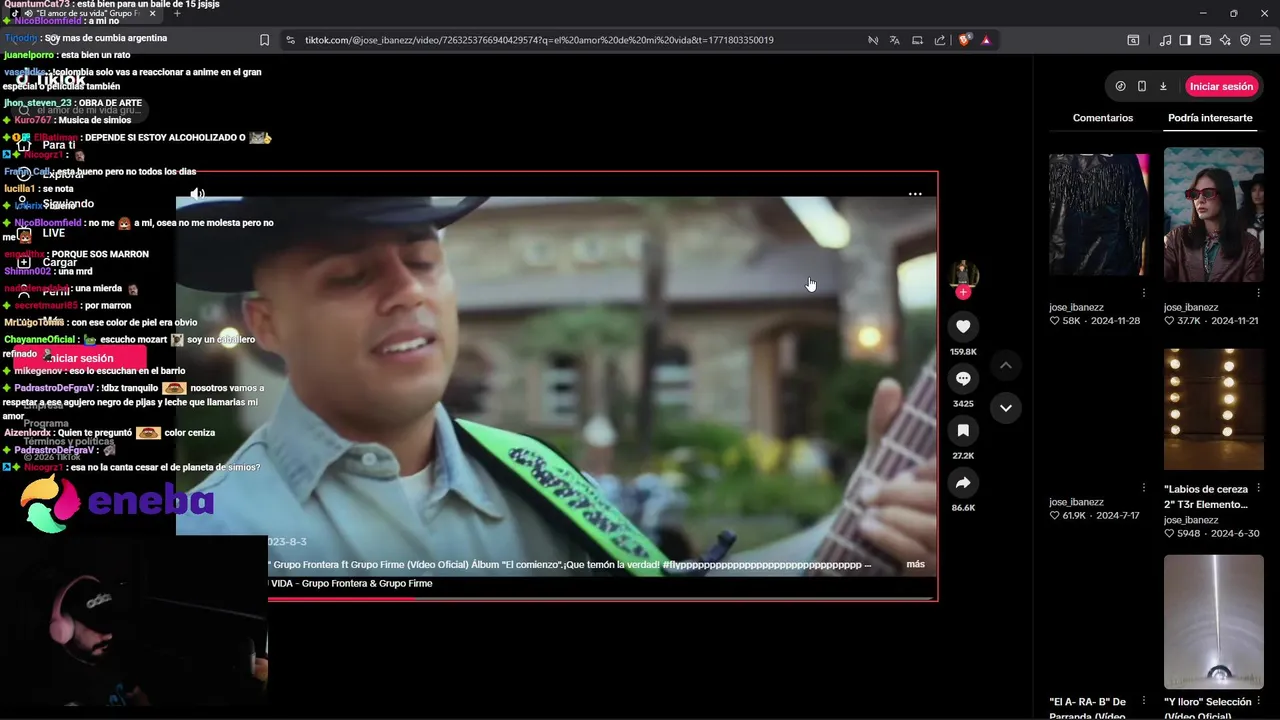Go to next video with down chevron

point(1006,408)
